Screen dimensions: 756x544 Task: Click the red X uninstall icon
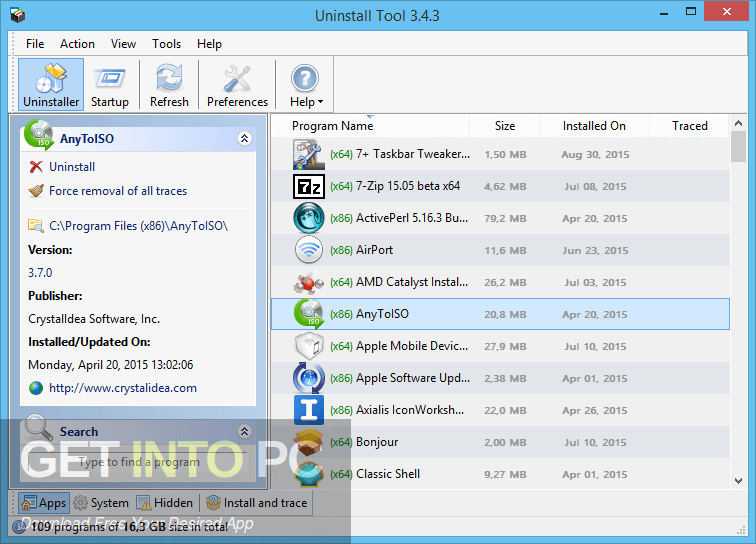pos(36,167)
